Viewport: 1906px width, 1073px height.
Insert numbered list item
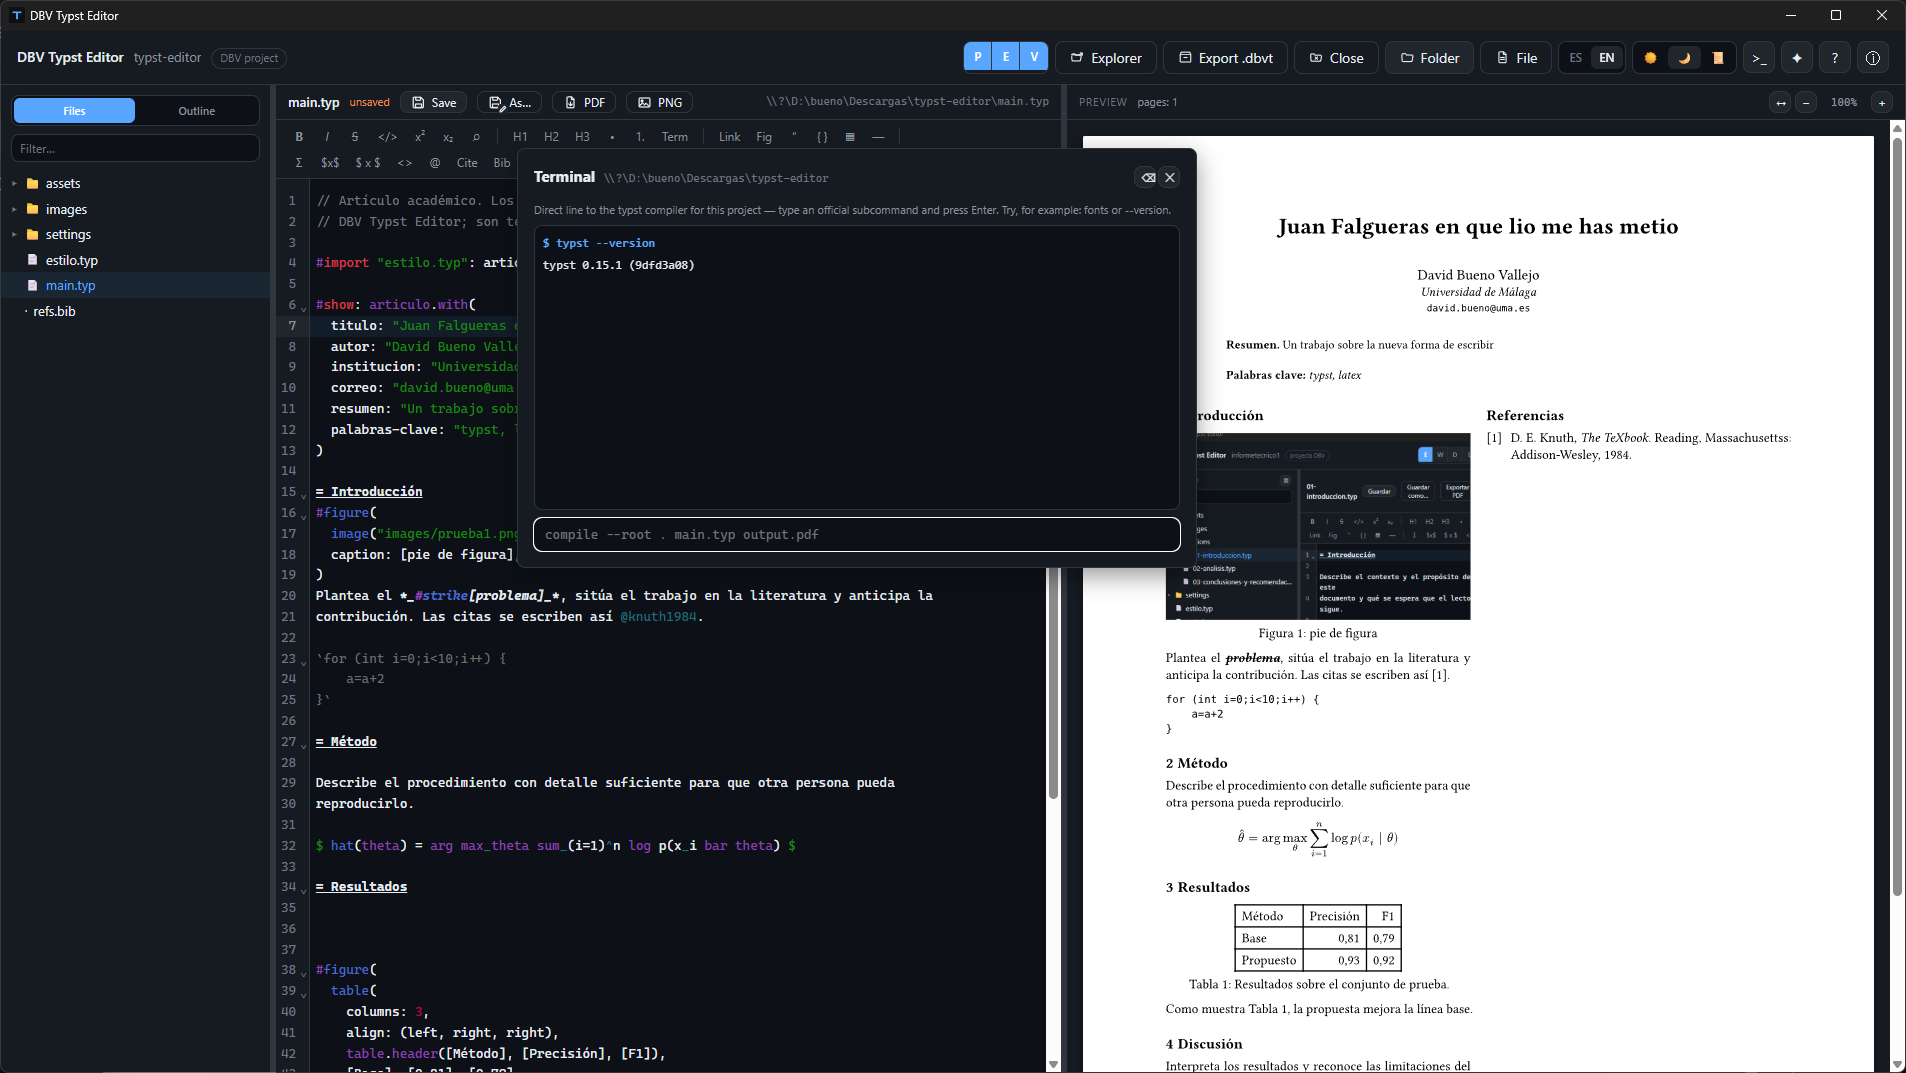640,137
